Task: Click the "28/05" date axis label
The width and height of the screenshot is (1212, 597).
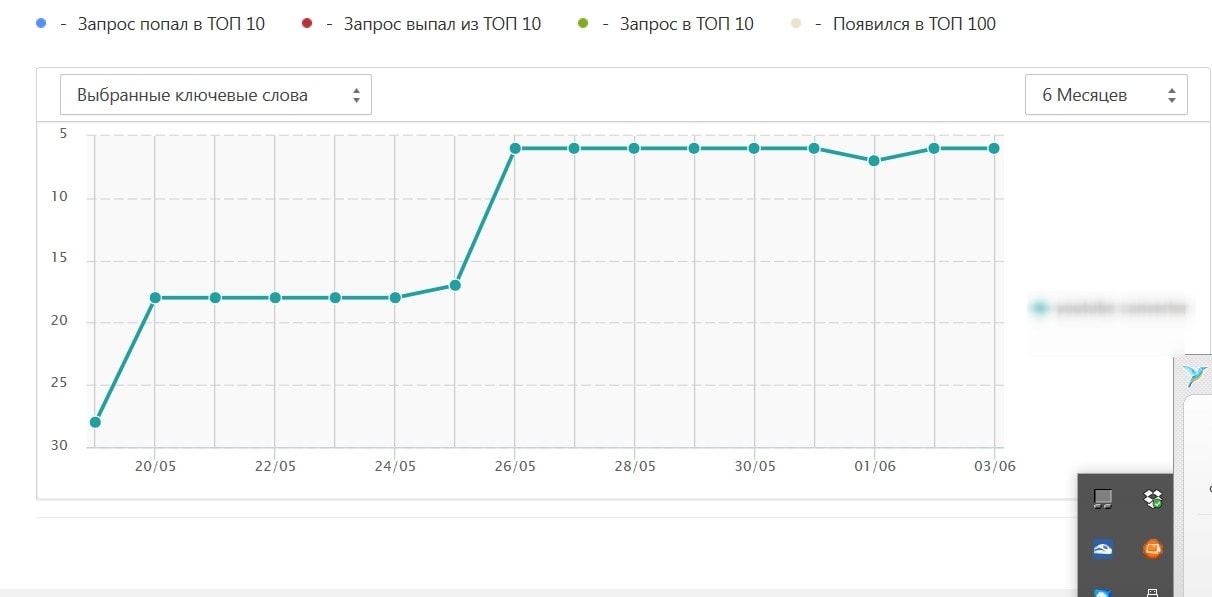Action: click(x=635, y=466)
